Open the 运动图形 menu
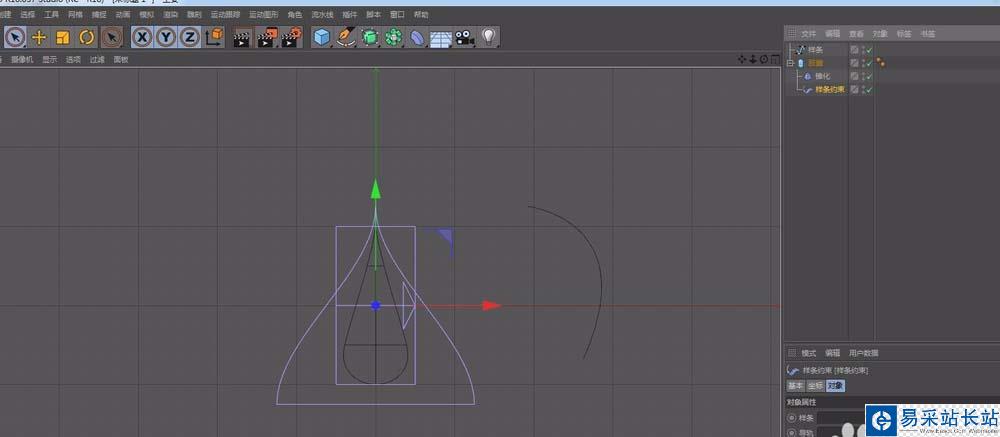The width and height of the screenshot is (1000, 437). (263, 14)
